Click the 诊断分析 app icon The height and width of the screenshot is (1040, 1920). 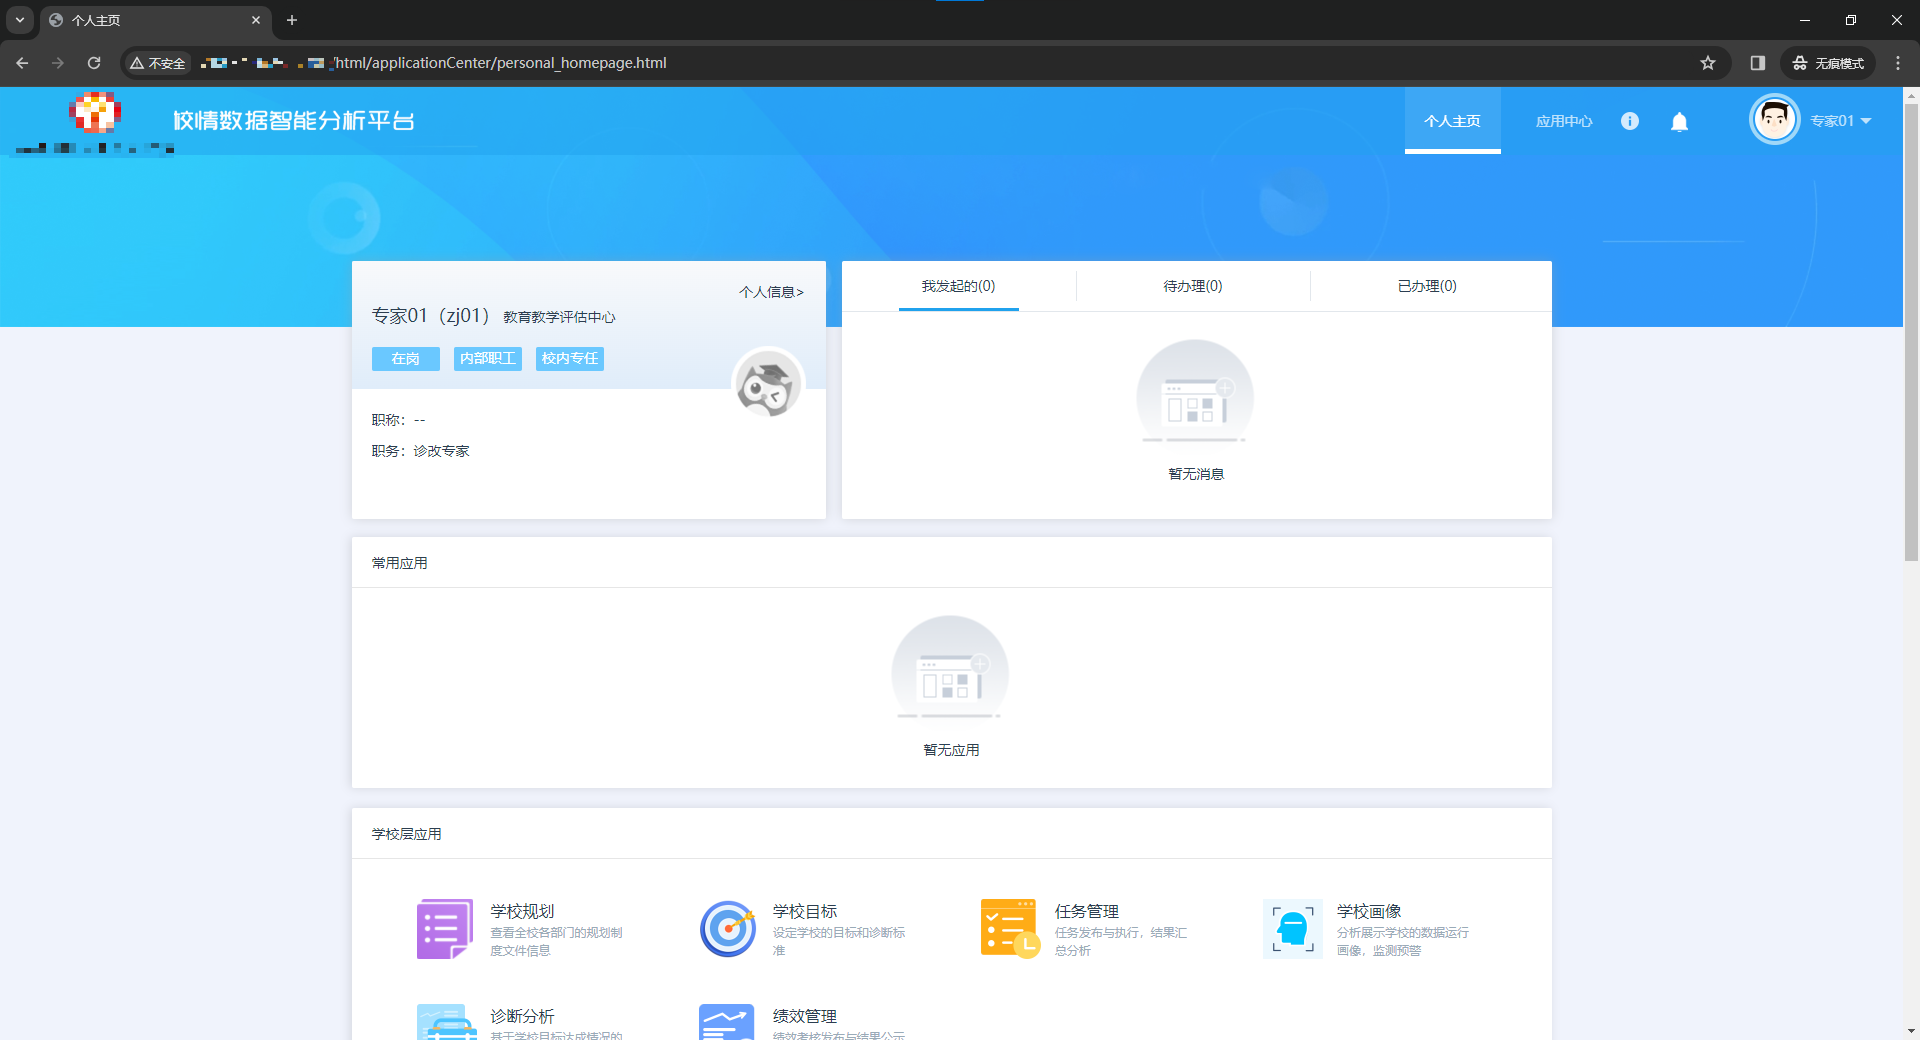coord(444,1022)
